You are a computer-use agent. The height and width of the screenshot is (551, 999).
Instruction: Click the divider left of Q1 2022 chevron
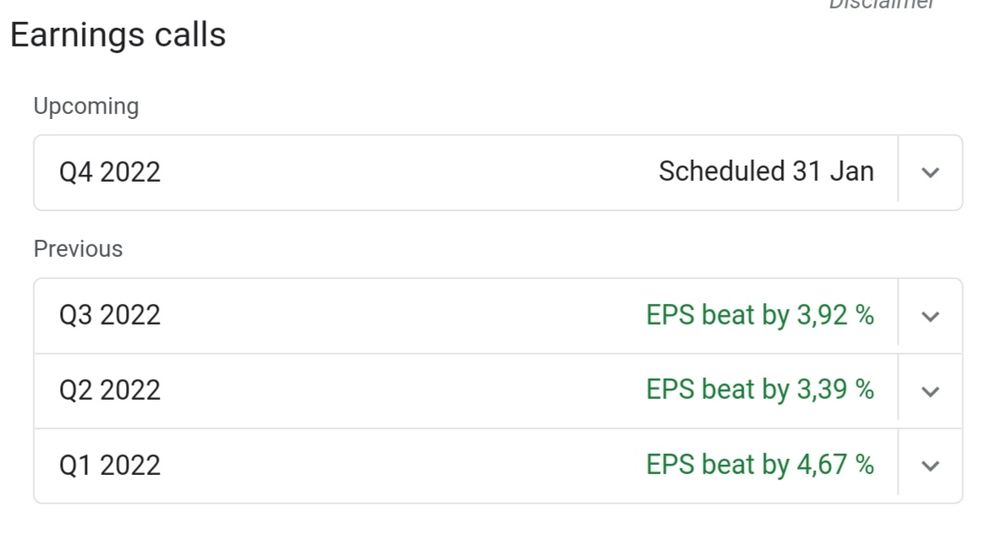[x=898, y=465]
